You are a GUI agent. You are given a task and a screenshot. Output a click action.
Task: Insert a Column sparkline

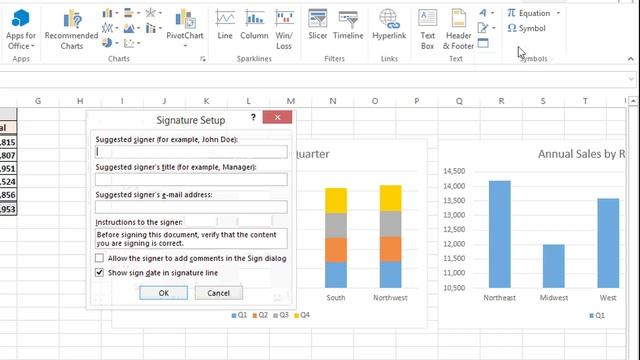tap(254, 24)
